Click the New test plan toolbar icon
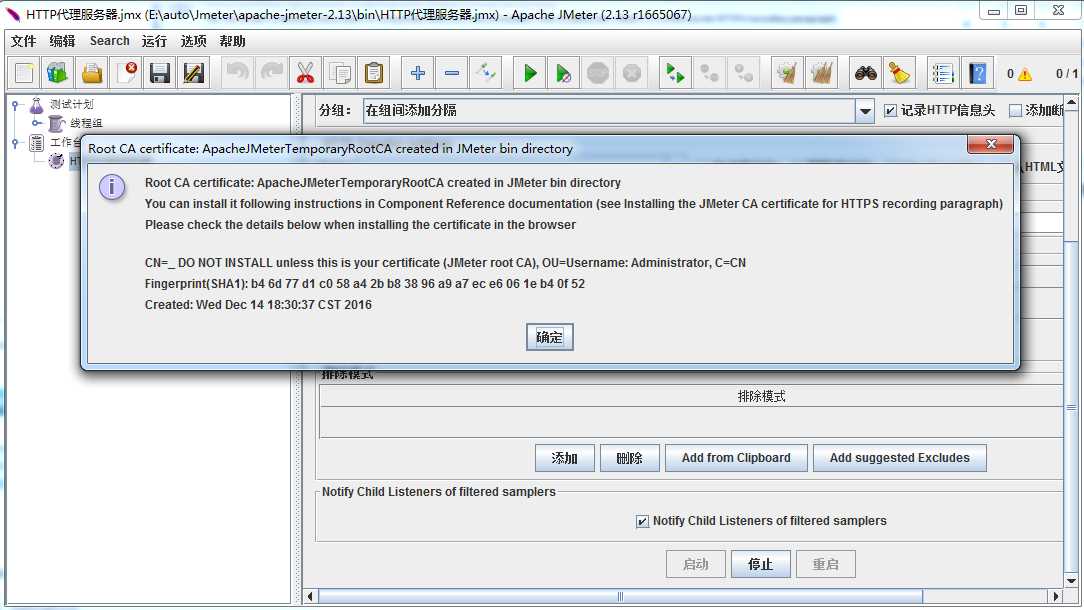This screenshot has height=610, width=1084. point(24,73)
